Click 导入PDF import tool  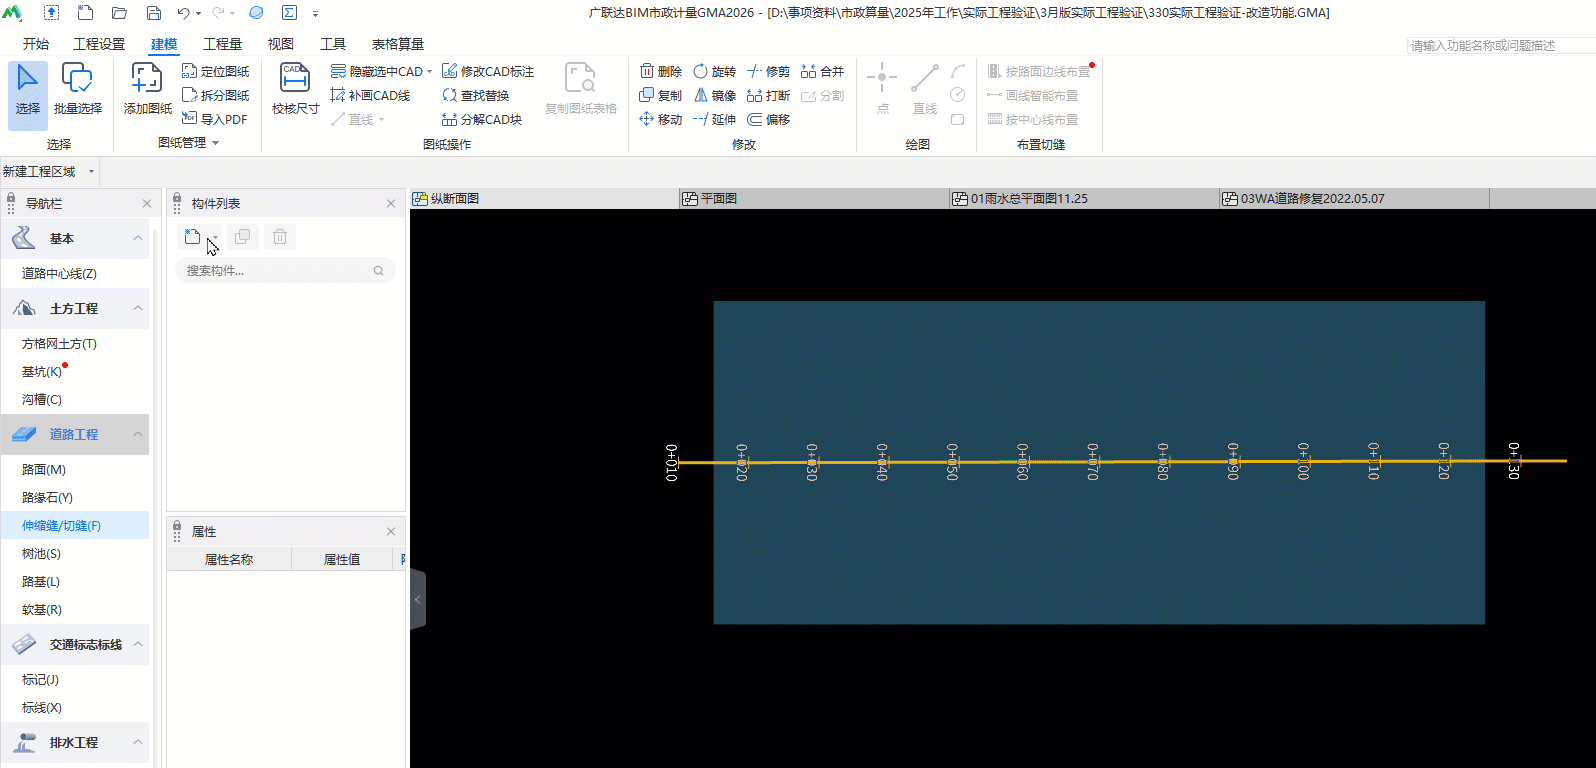pyautogui.click(x=214, y=119)
